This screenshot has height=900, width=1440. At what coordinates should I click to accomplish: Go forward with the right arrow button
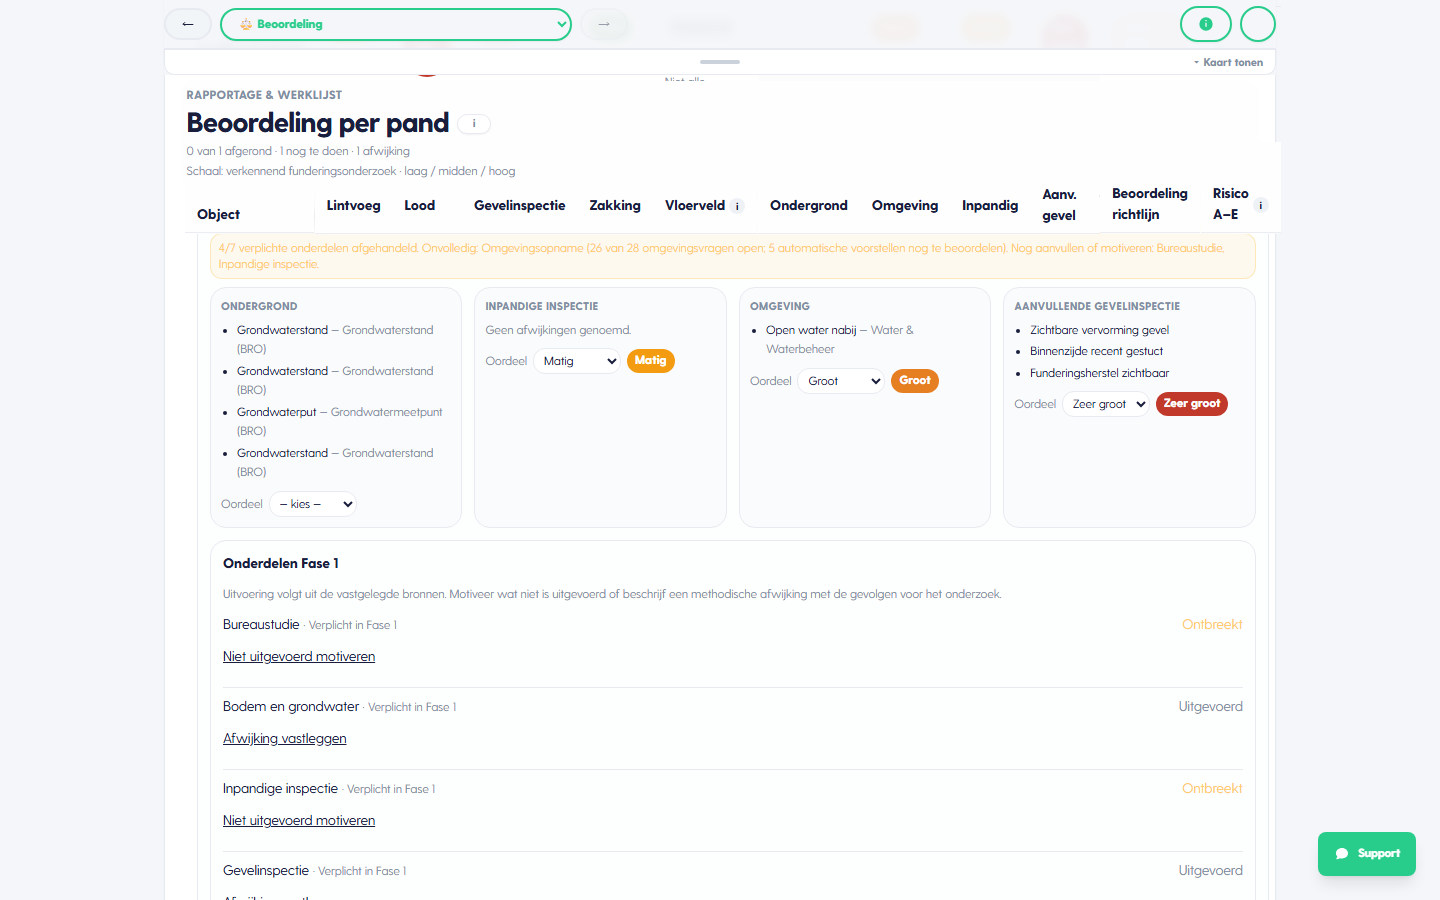(x=604, y=24)
